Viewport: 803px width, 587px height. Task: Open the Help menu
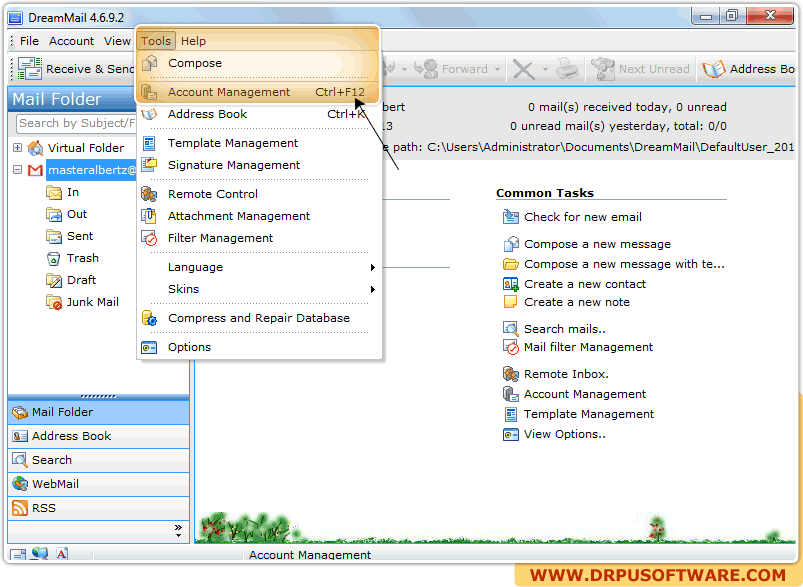coord(193,41)
